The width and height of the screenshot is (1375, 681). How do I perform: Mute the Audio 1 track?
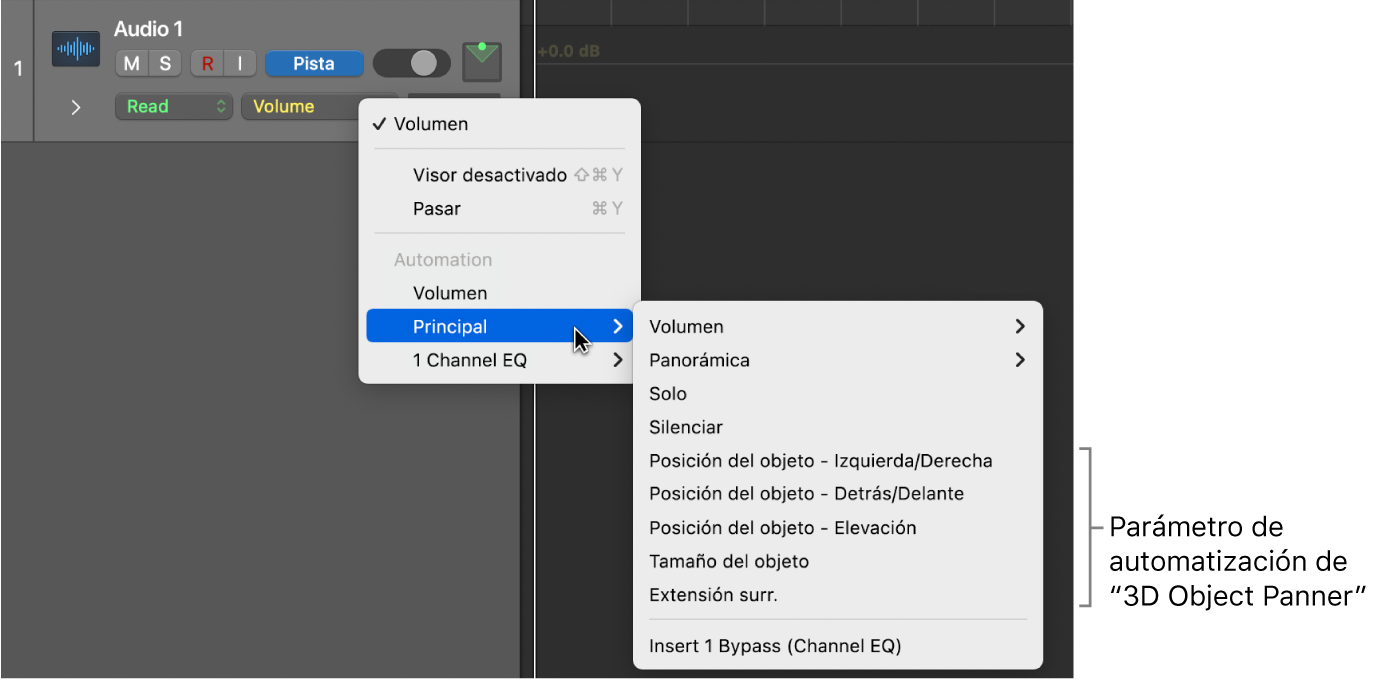(132, 64)
